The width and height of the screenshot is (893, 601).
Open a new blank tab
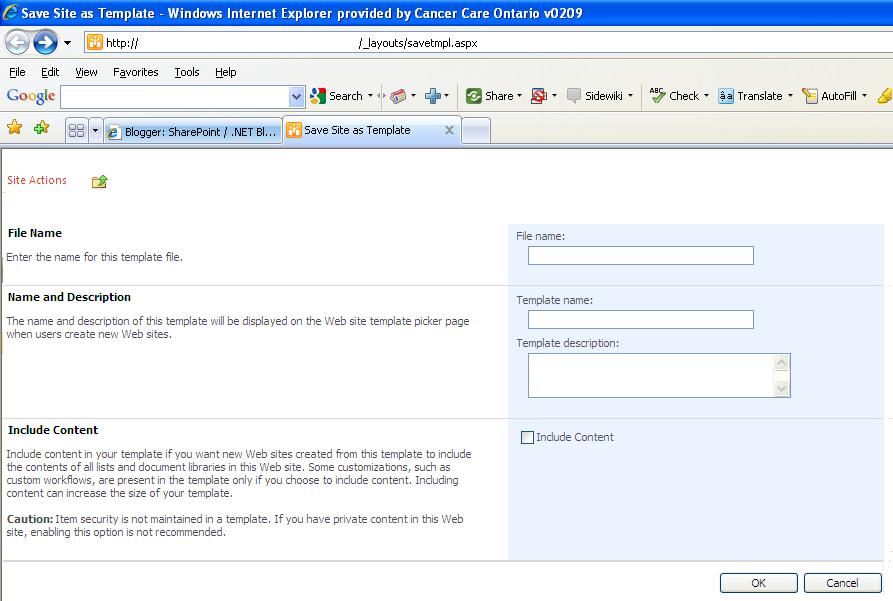[x=476, y=130]
